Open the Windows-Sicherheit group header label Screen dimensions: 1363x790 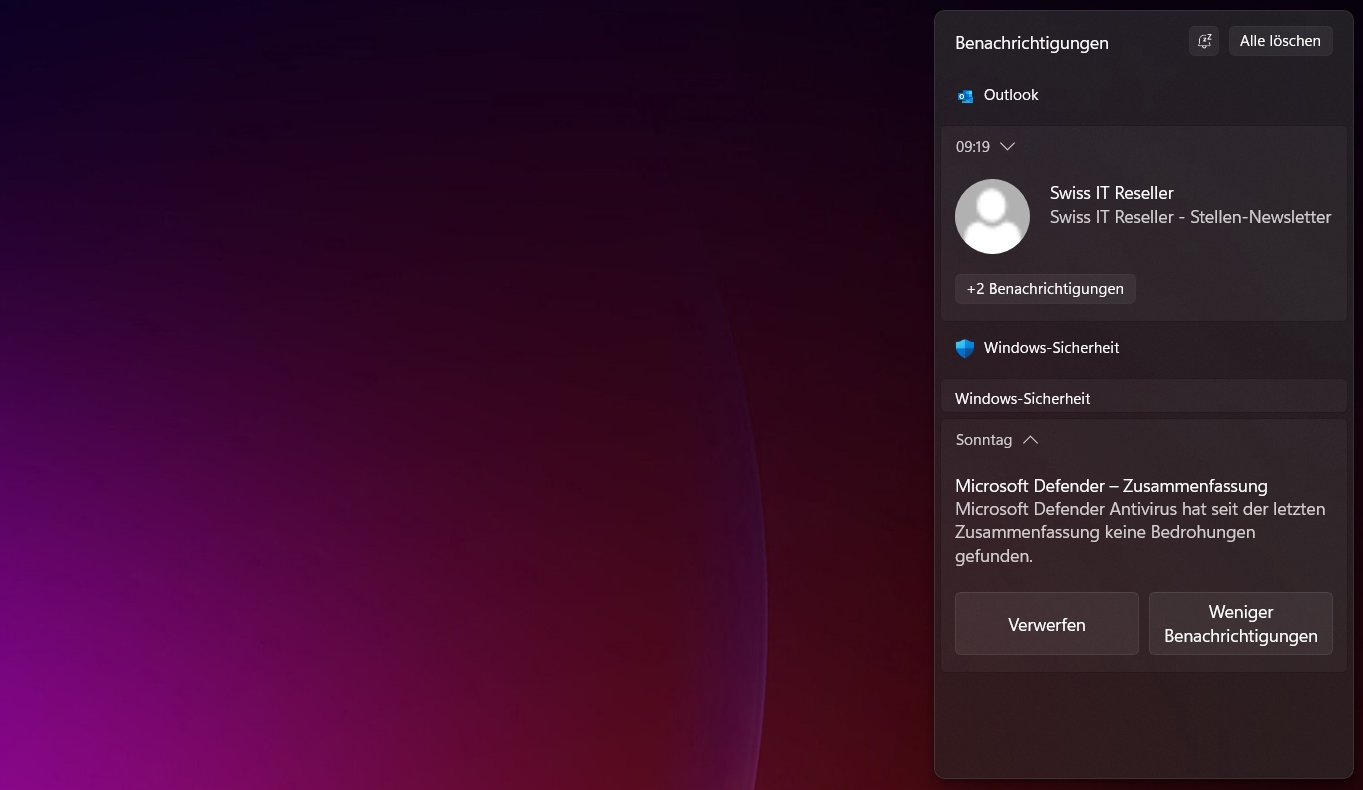pos(1051,348)
